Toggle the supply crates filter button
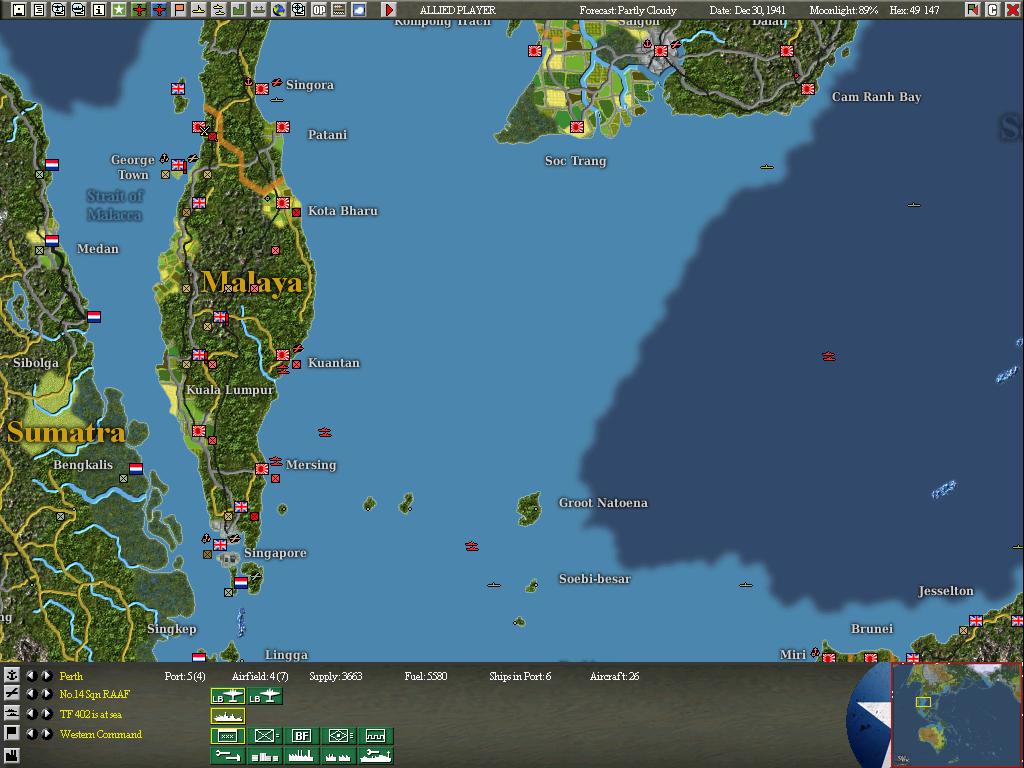The width and height of the screenshot is (1024, 768). point(264,756)
